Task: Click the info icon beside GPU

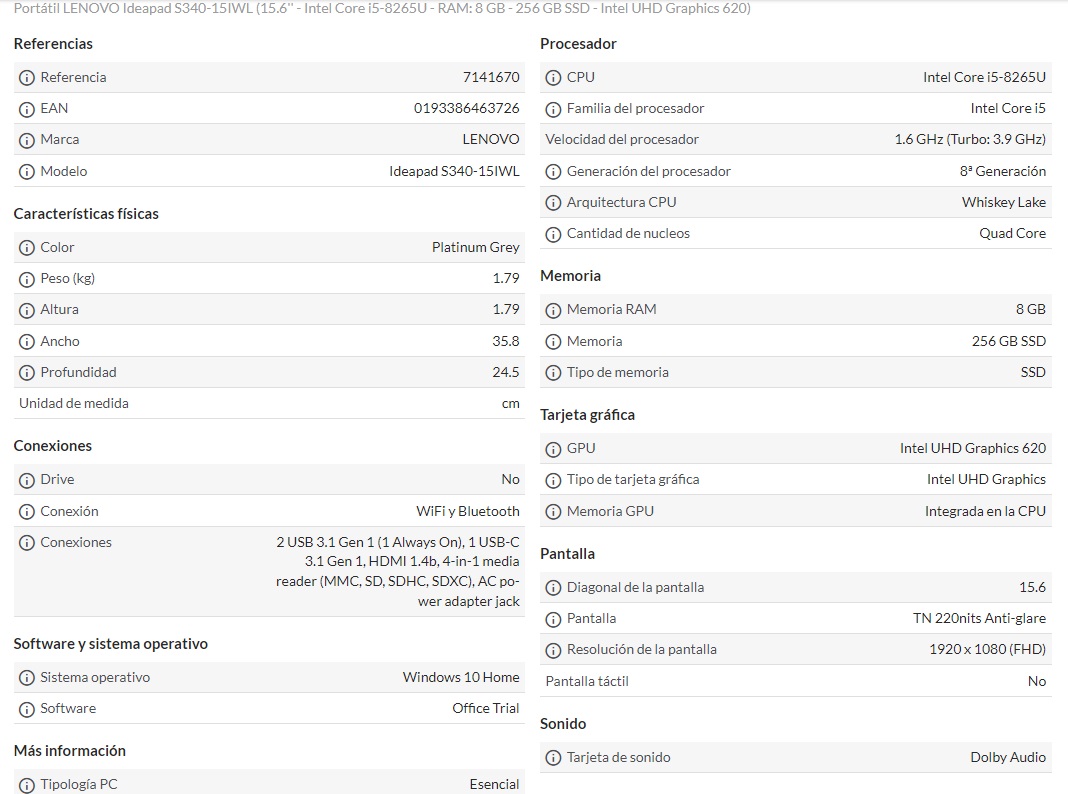Action: [553, 449]
